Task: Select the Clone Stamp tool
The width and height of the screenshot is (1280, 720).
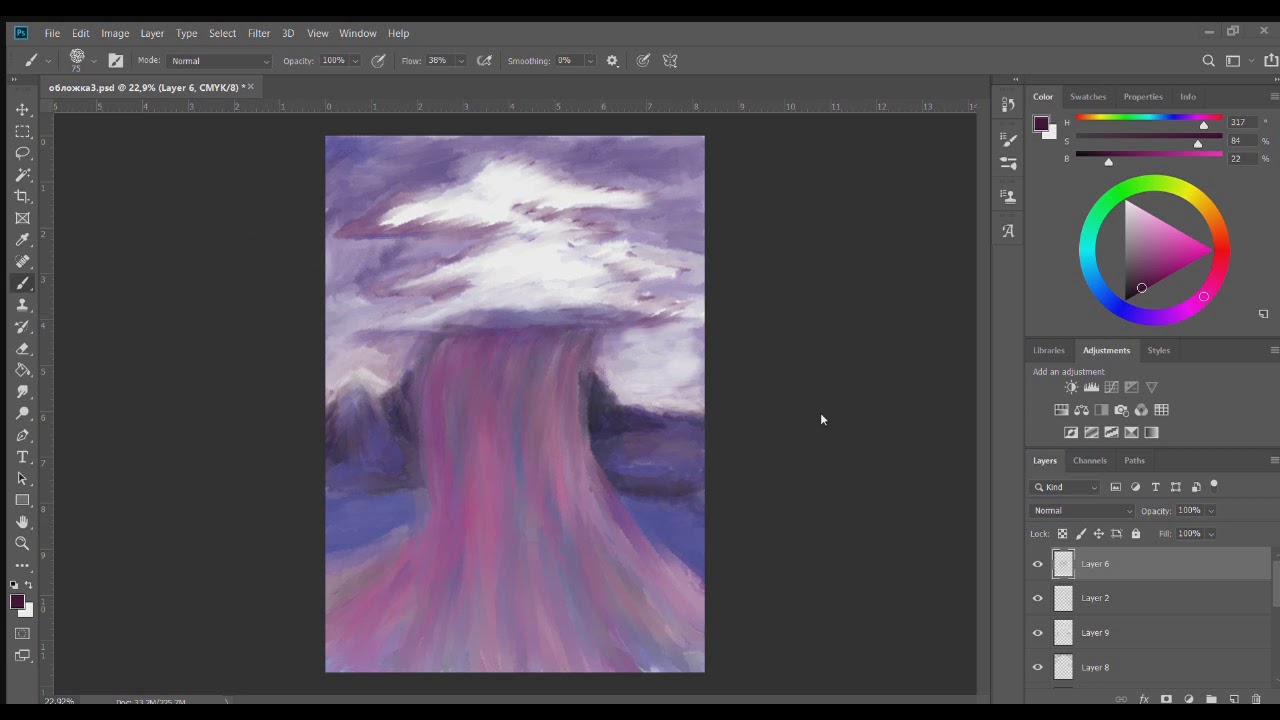Action: pyautogui.click(x=22, y=305)
